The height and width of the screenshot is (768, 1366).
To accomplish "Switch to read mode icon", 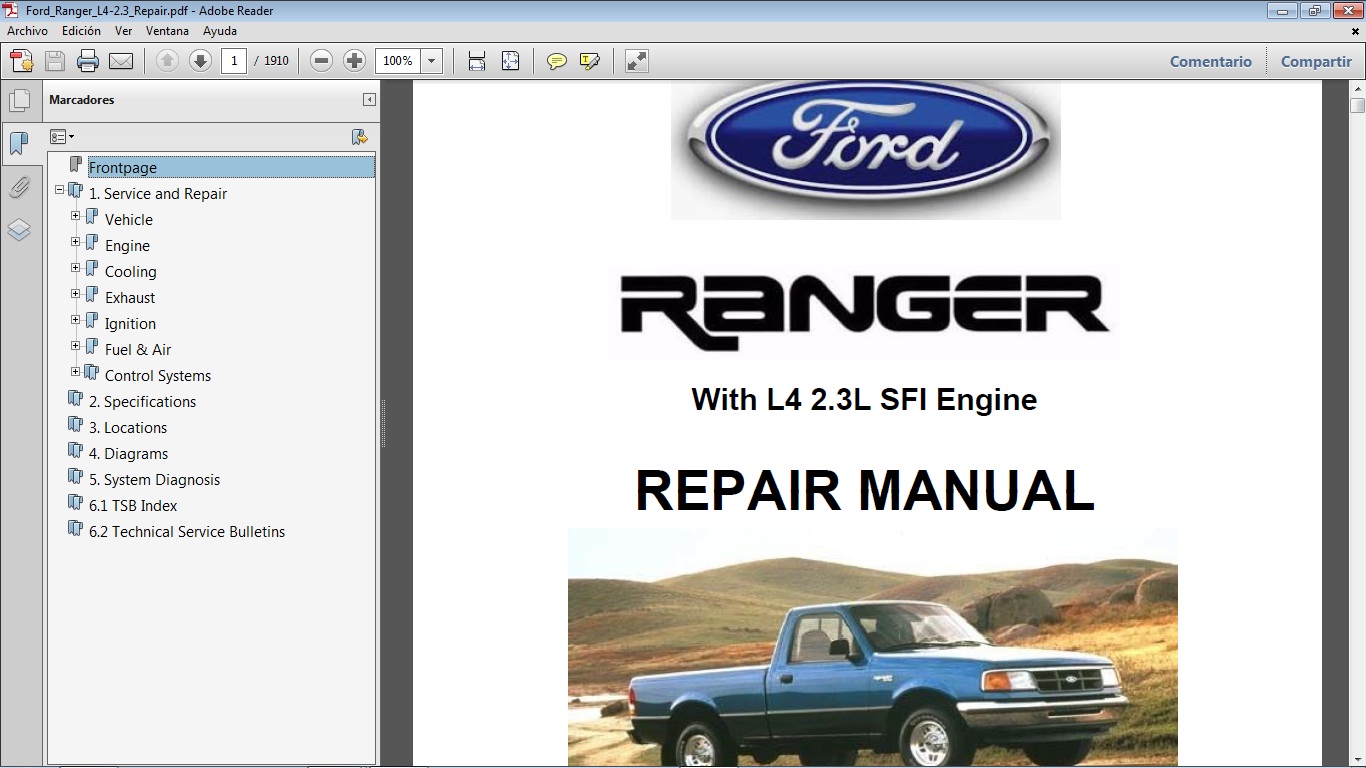I will (637, 61).
